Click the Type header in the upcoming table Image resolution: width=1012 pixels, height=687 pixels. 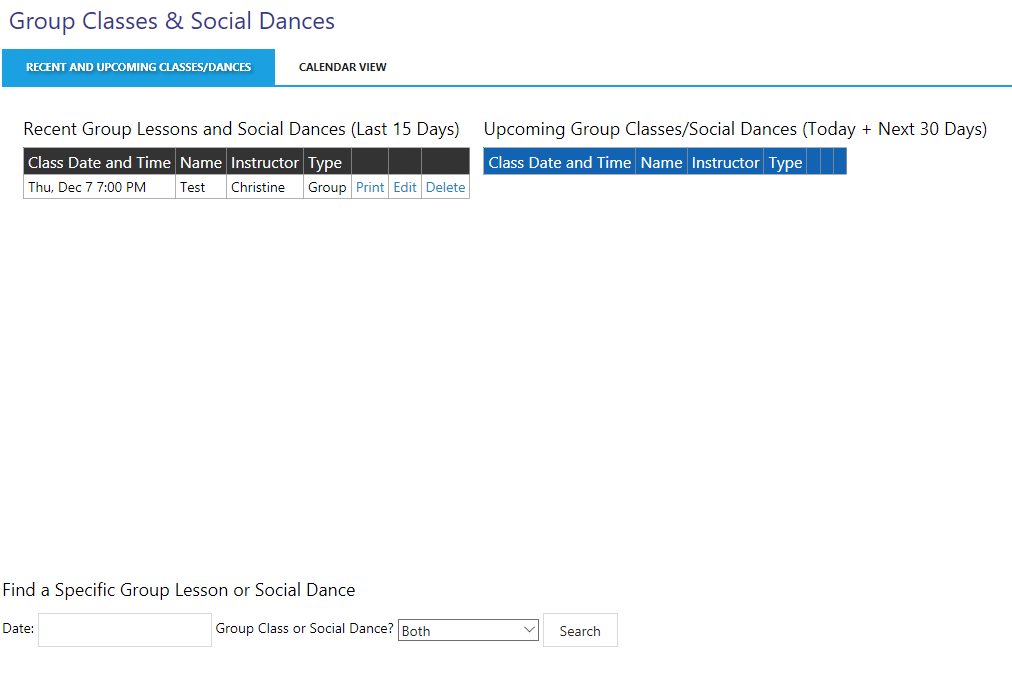click(x=785, y=161)
